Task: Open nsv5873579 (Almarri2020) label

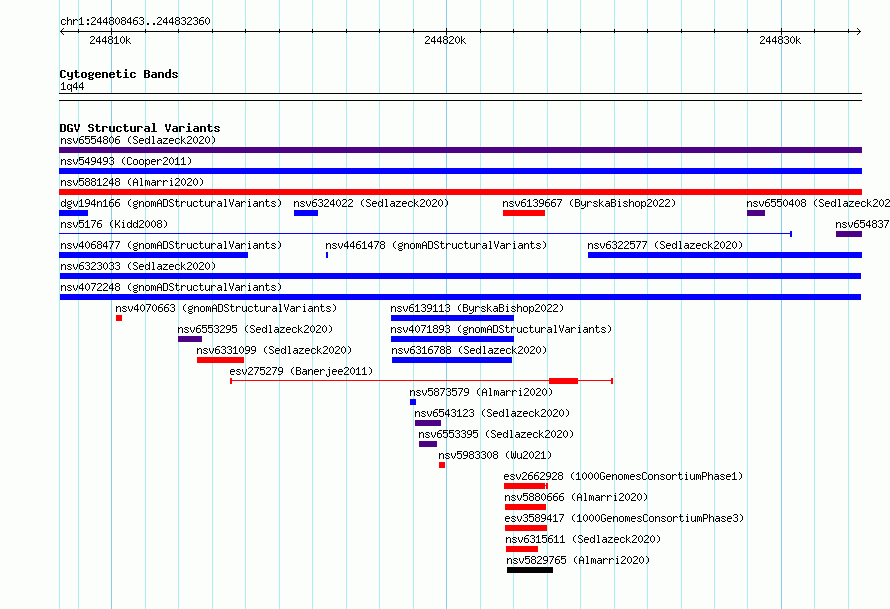Action: click(481, 392)
